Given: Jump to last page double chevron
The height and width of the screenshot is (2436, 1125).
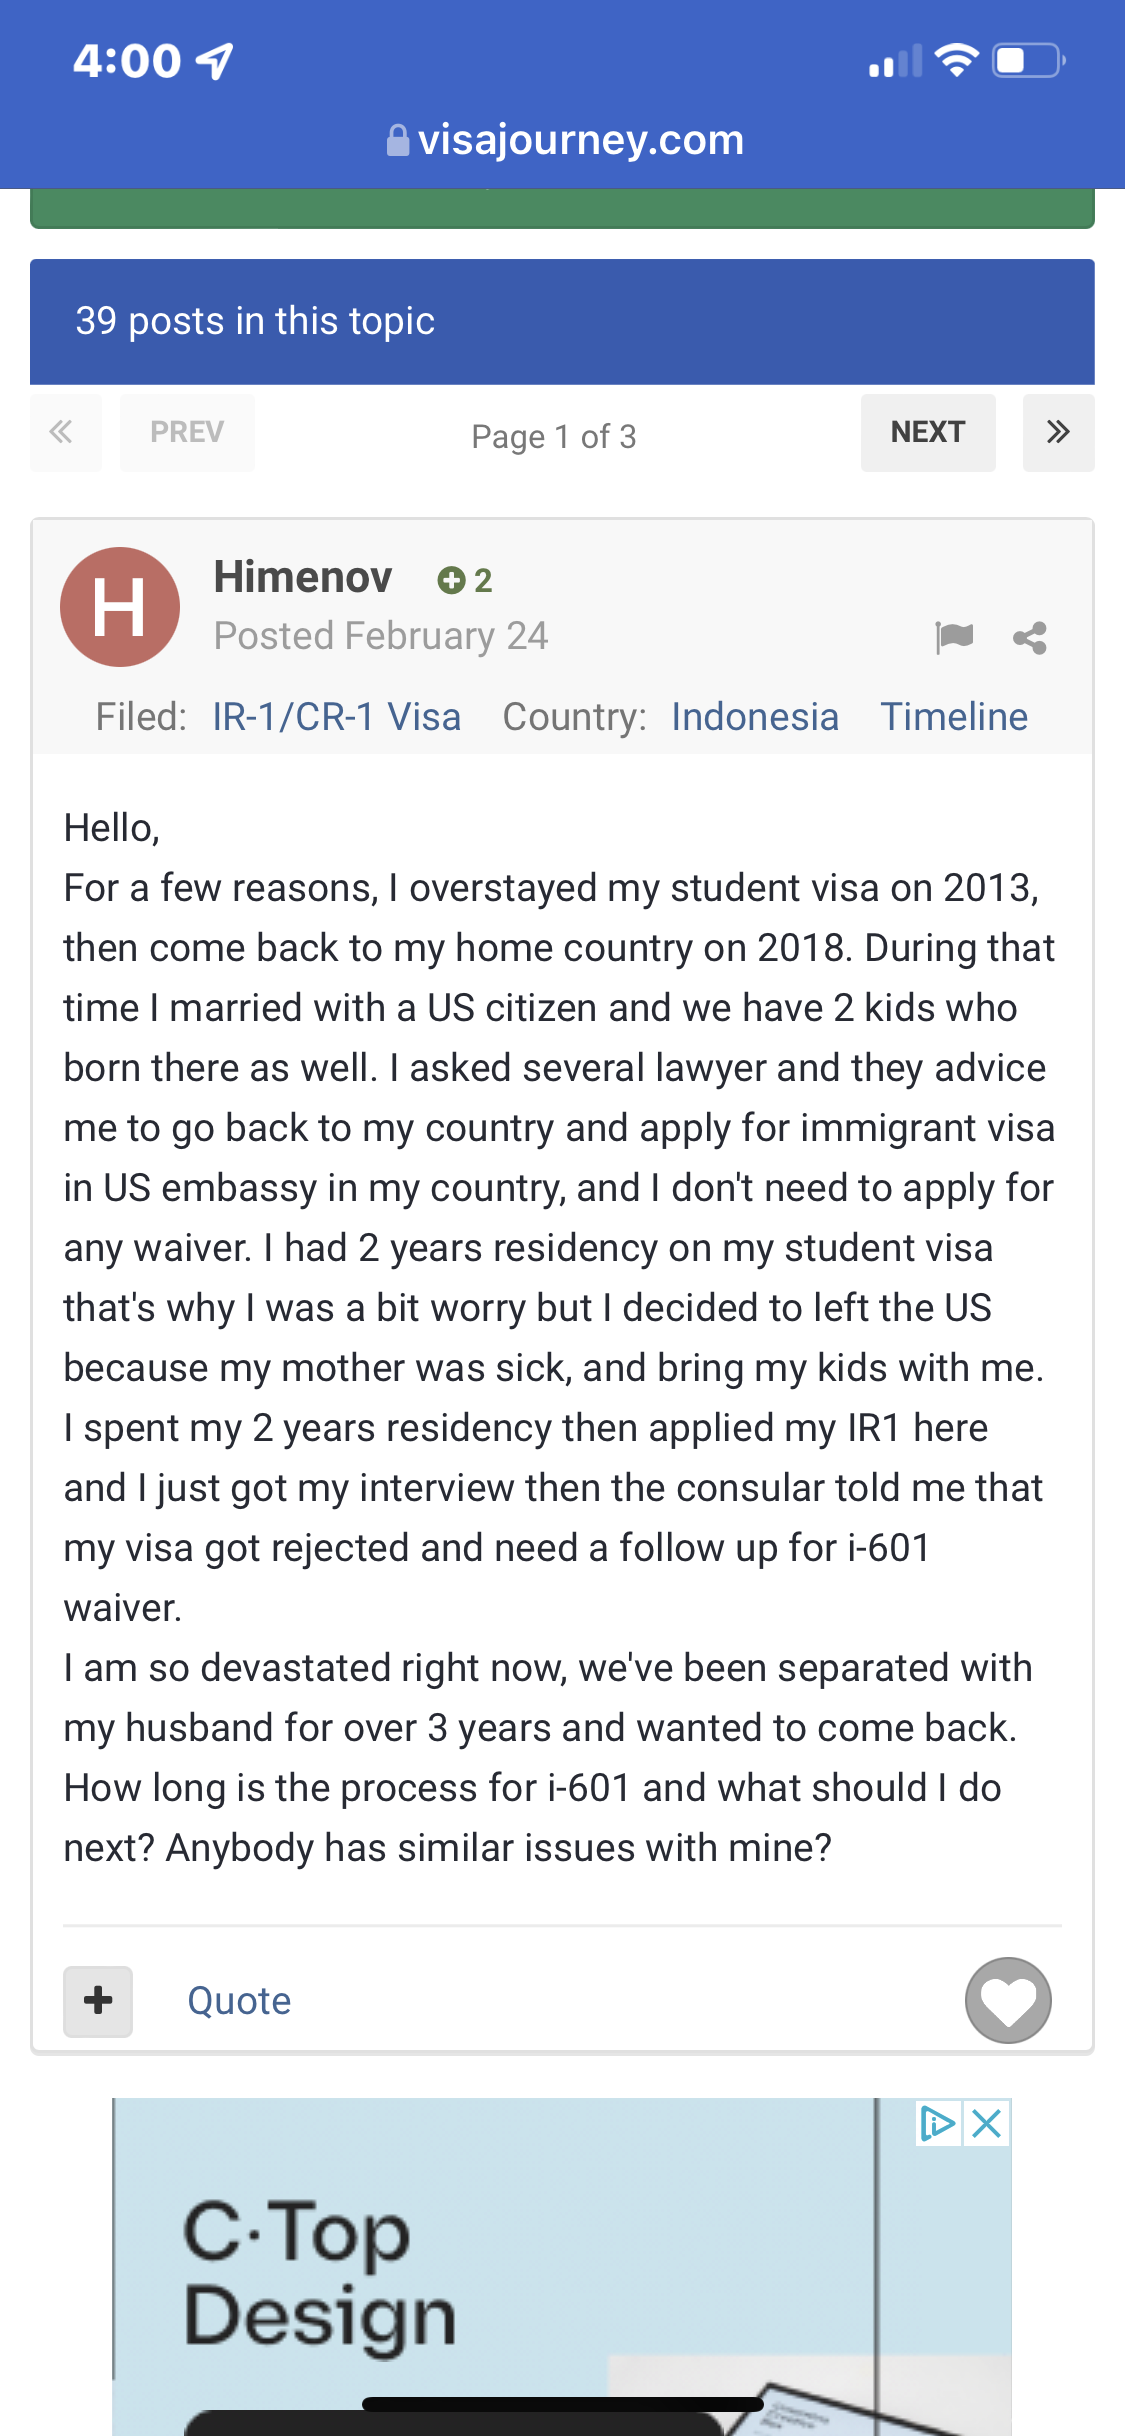Looking at the screenshot, I should [x=1058, y=432].
